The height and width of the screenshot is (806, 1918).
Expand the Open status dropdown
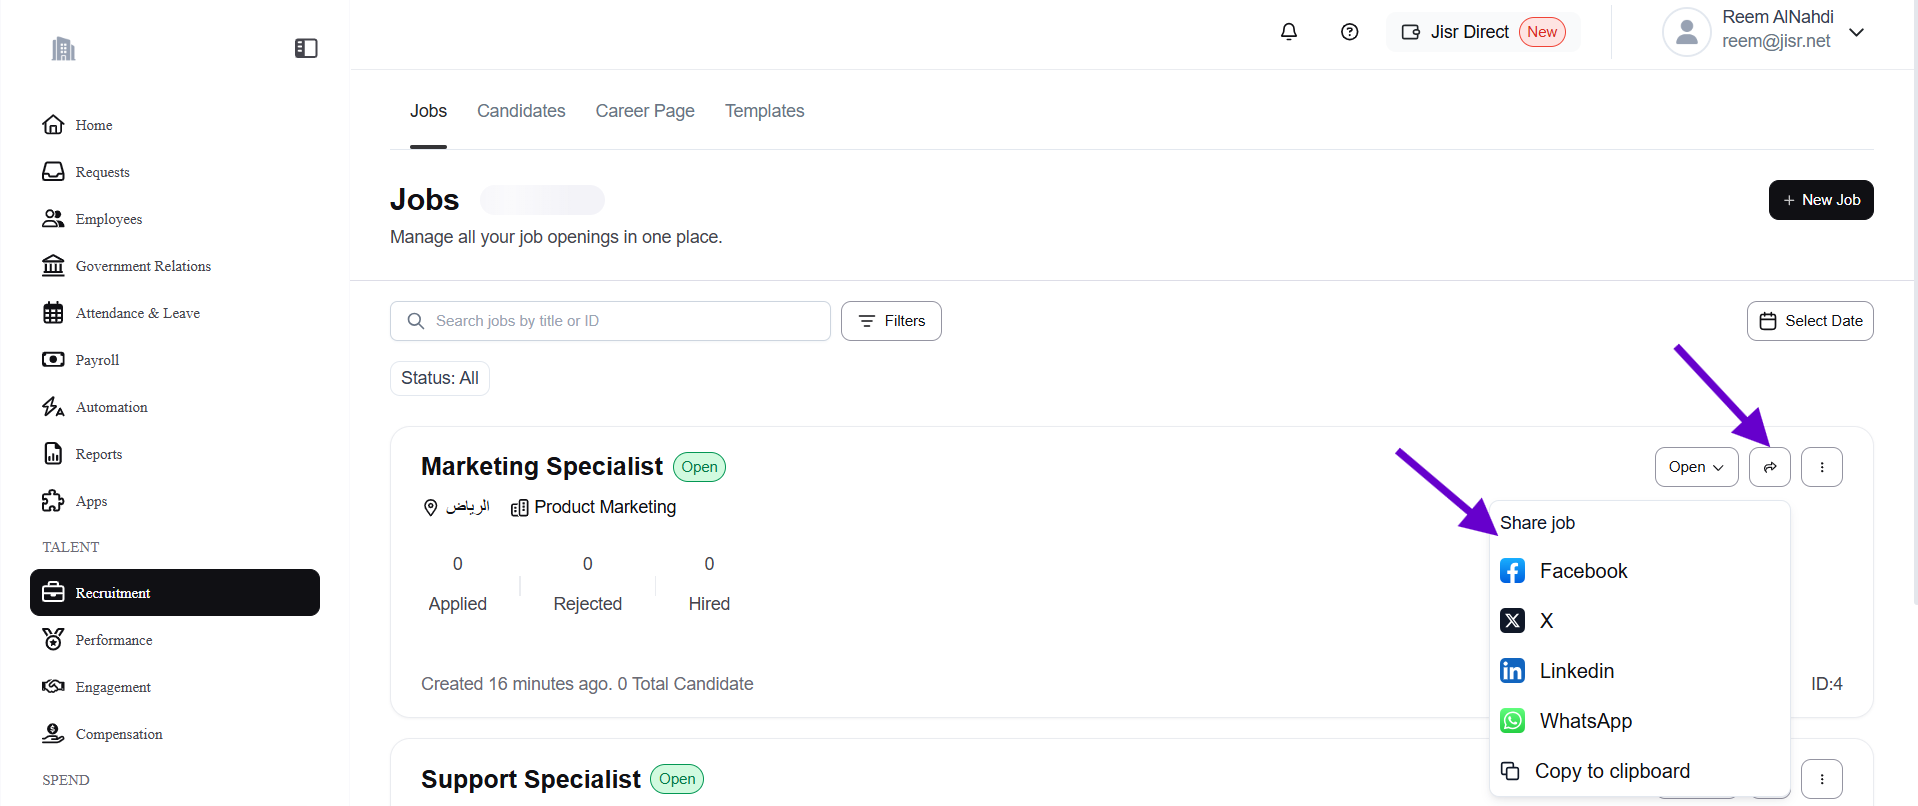point(1696,467)
